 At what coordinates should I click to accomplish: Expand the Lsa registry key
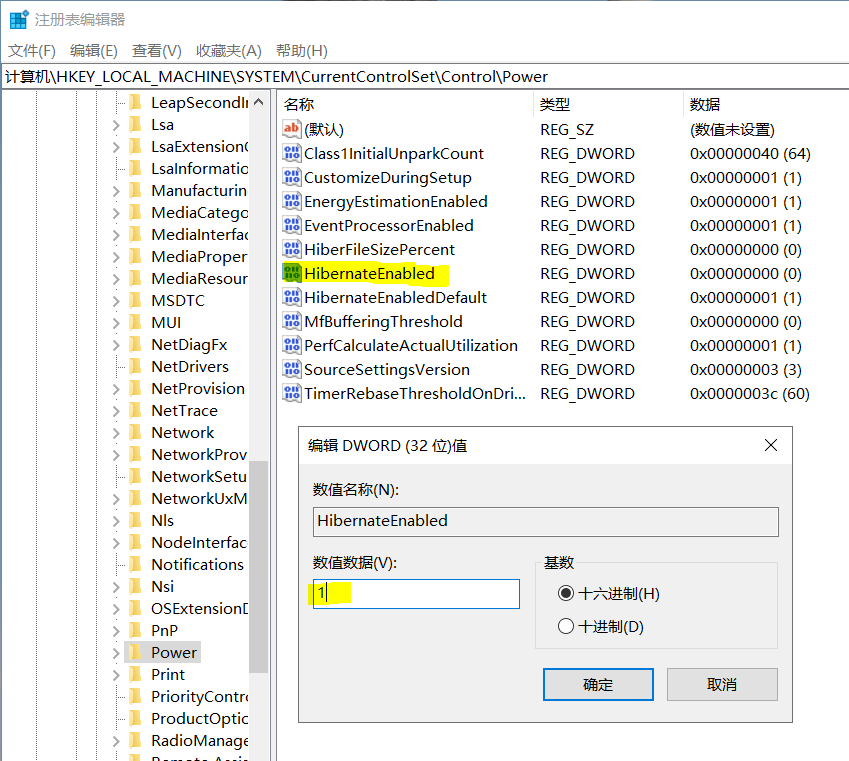116,125
